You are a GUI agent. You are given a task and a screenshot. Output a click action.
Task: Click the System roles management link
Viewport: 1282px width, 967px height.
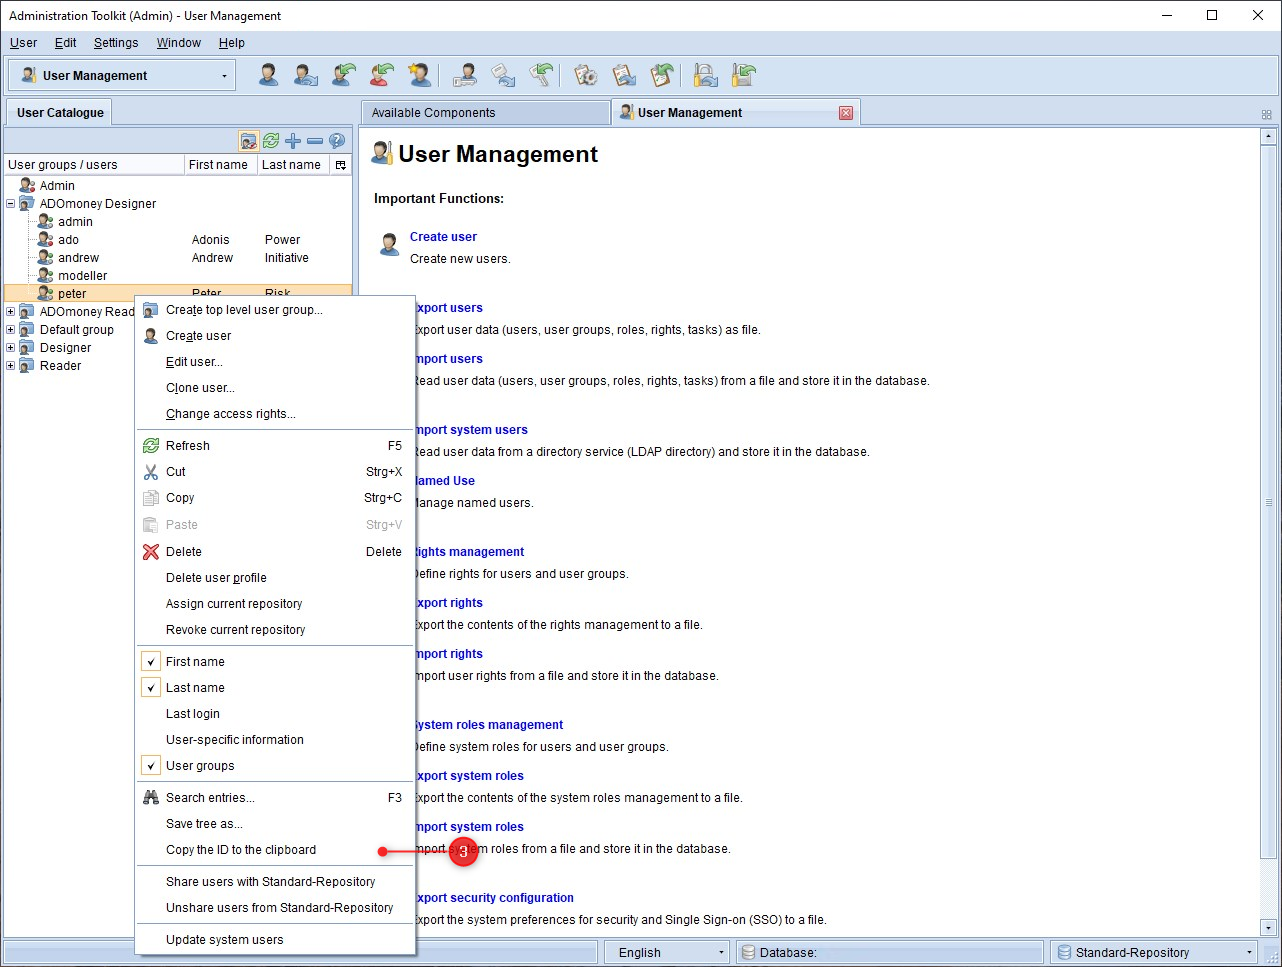[x=489, y=725]
